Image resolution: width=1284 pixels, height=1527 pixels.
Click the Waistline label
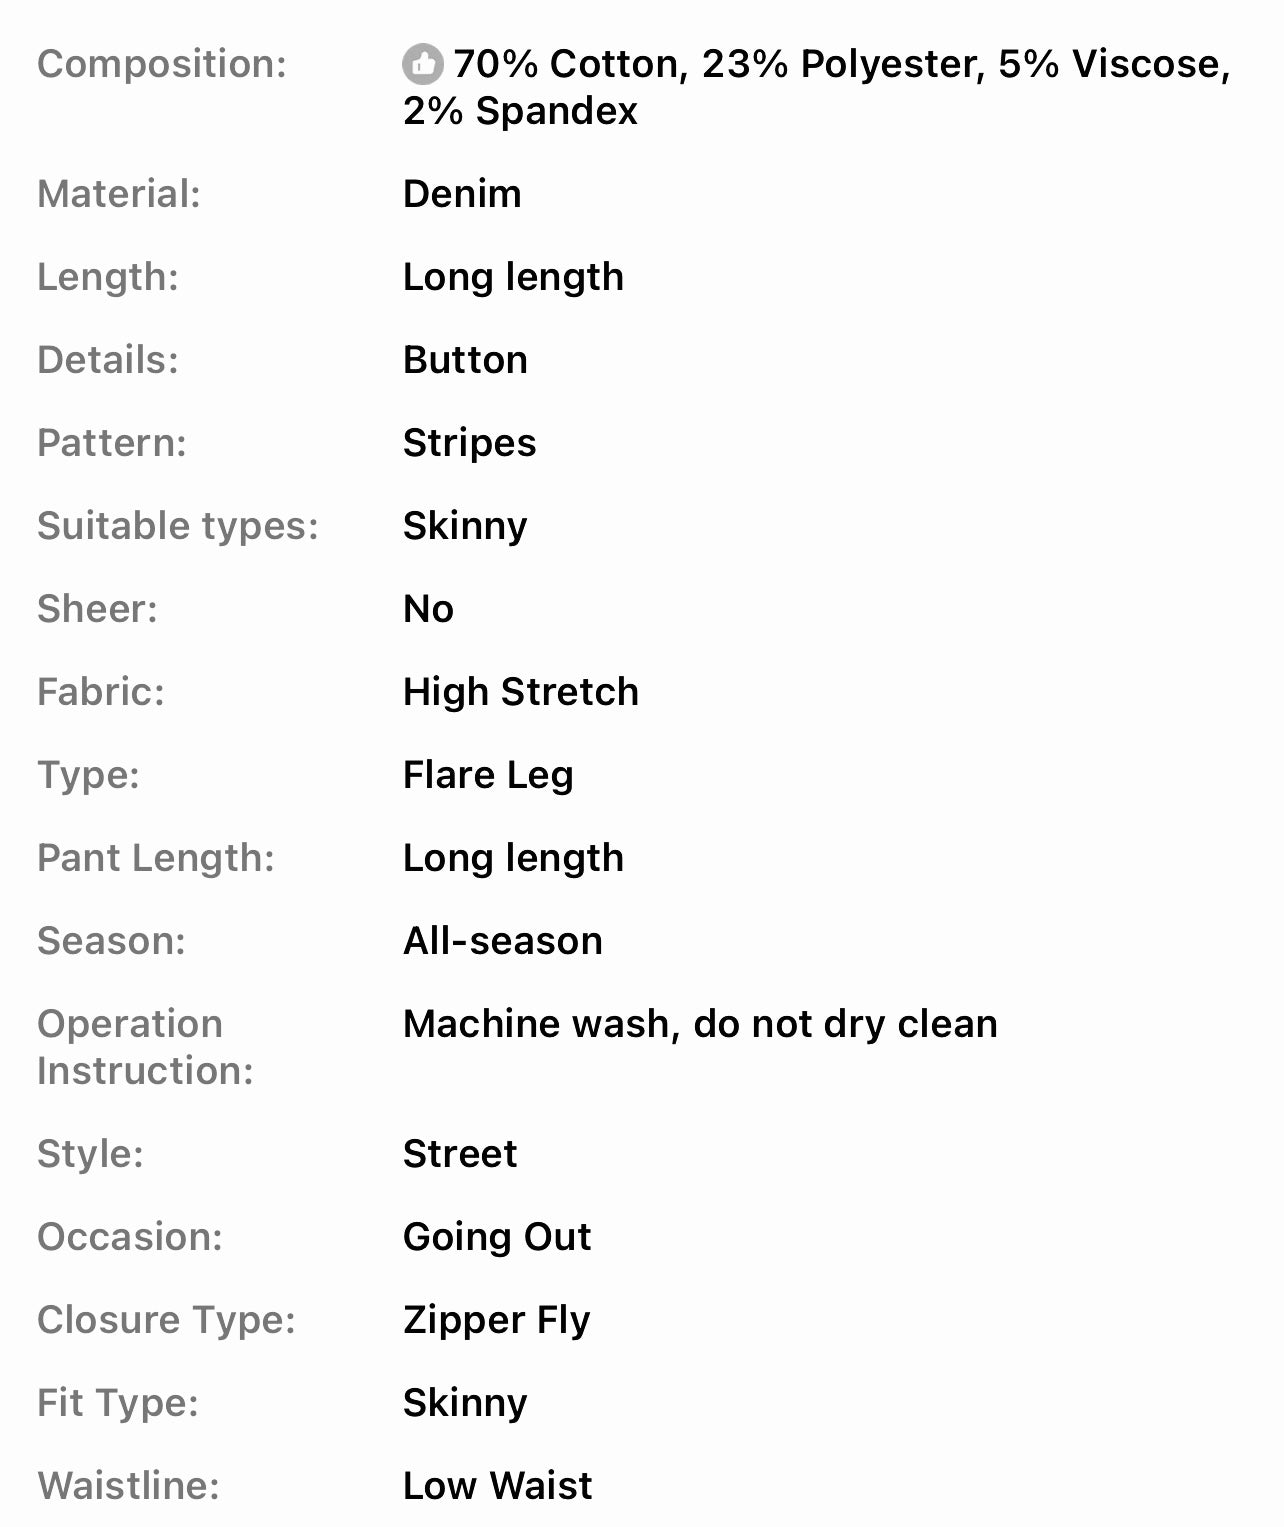click(128, 1486)
